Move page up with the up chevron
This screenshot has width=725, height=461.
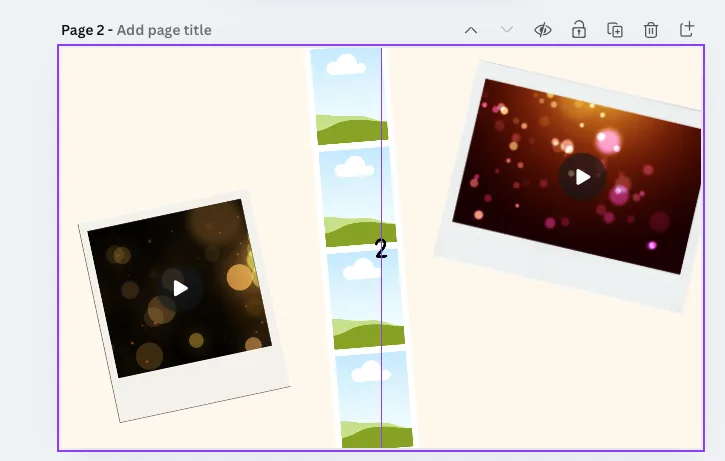[471, 31]
